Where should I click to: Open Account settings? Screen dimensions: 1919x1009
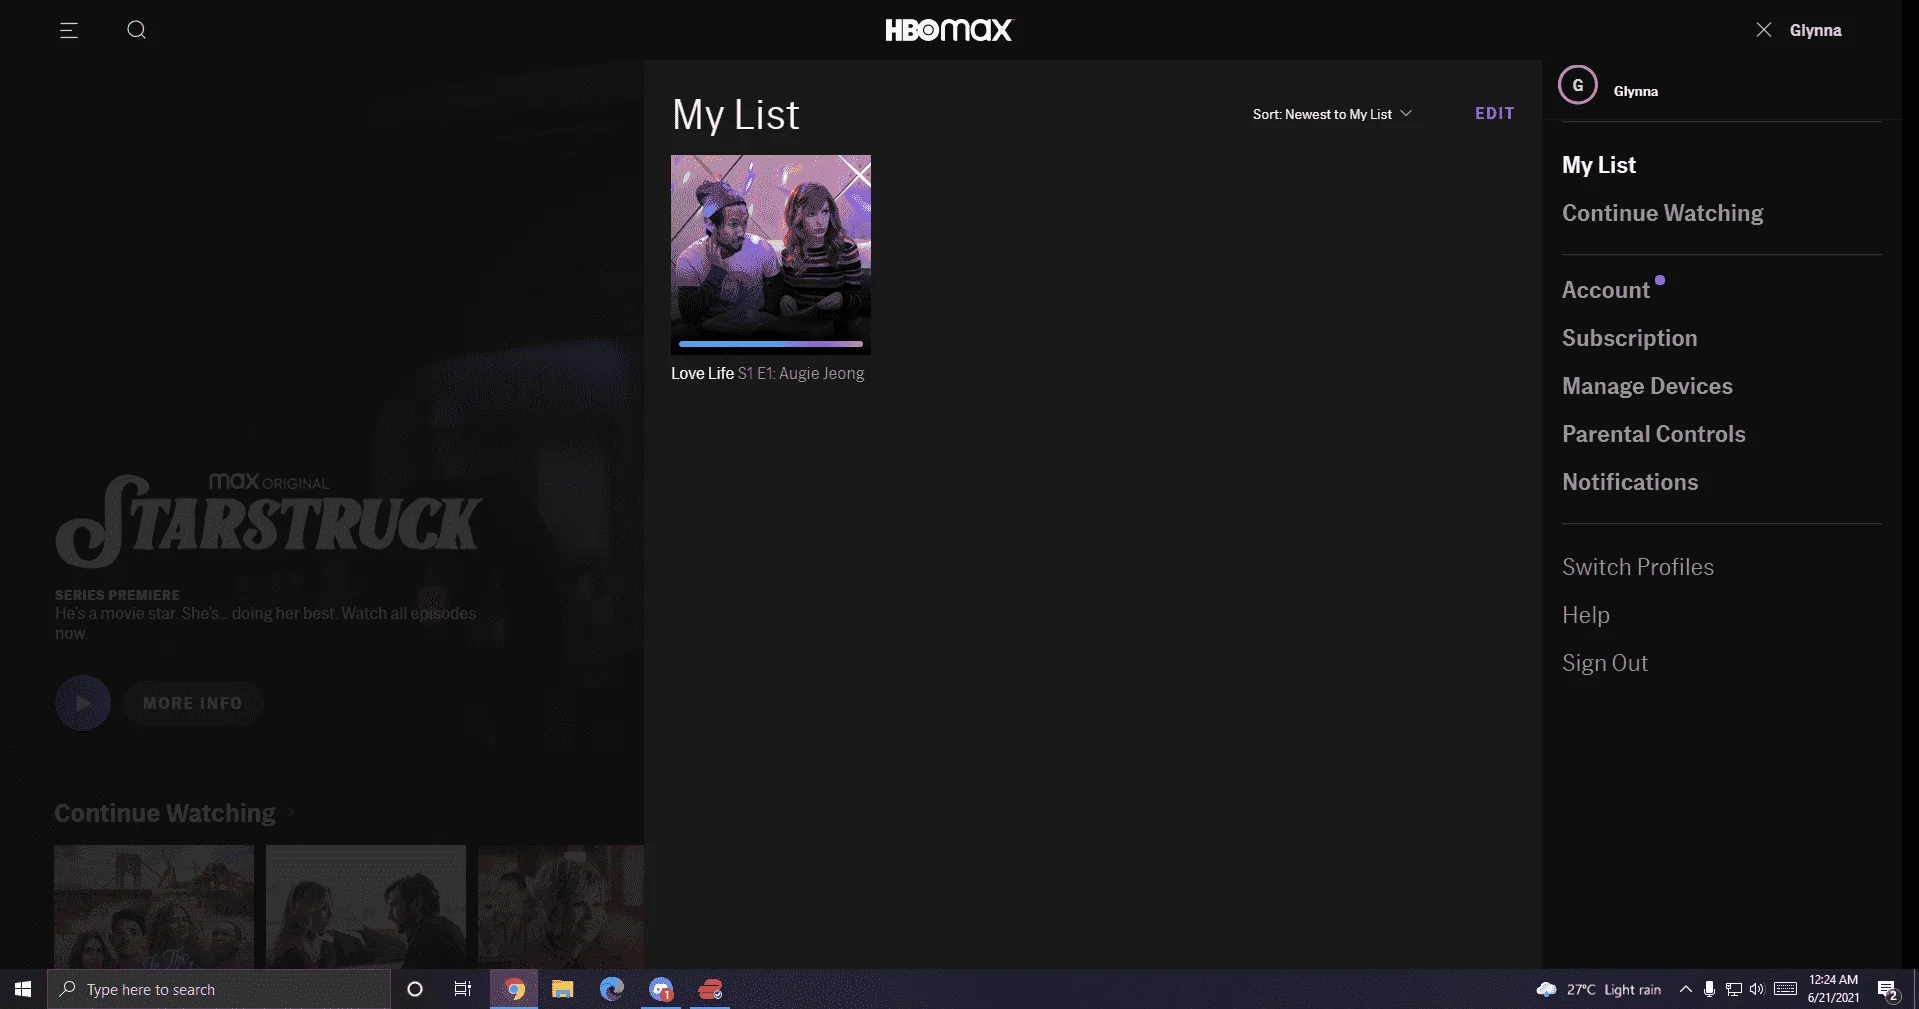click(x=1606, y=290)
